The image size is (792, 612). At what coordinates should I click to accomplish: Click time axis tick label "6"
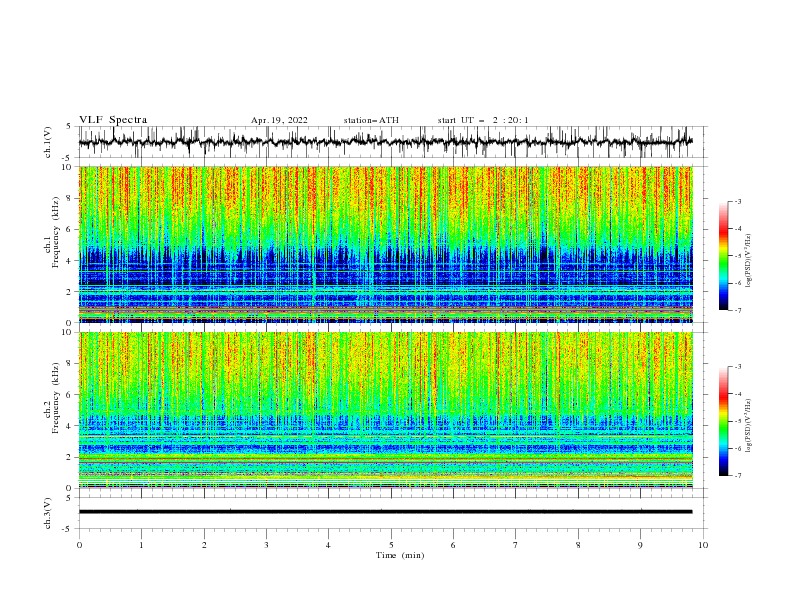click(453, 545)
